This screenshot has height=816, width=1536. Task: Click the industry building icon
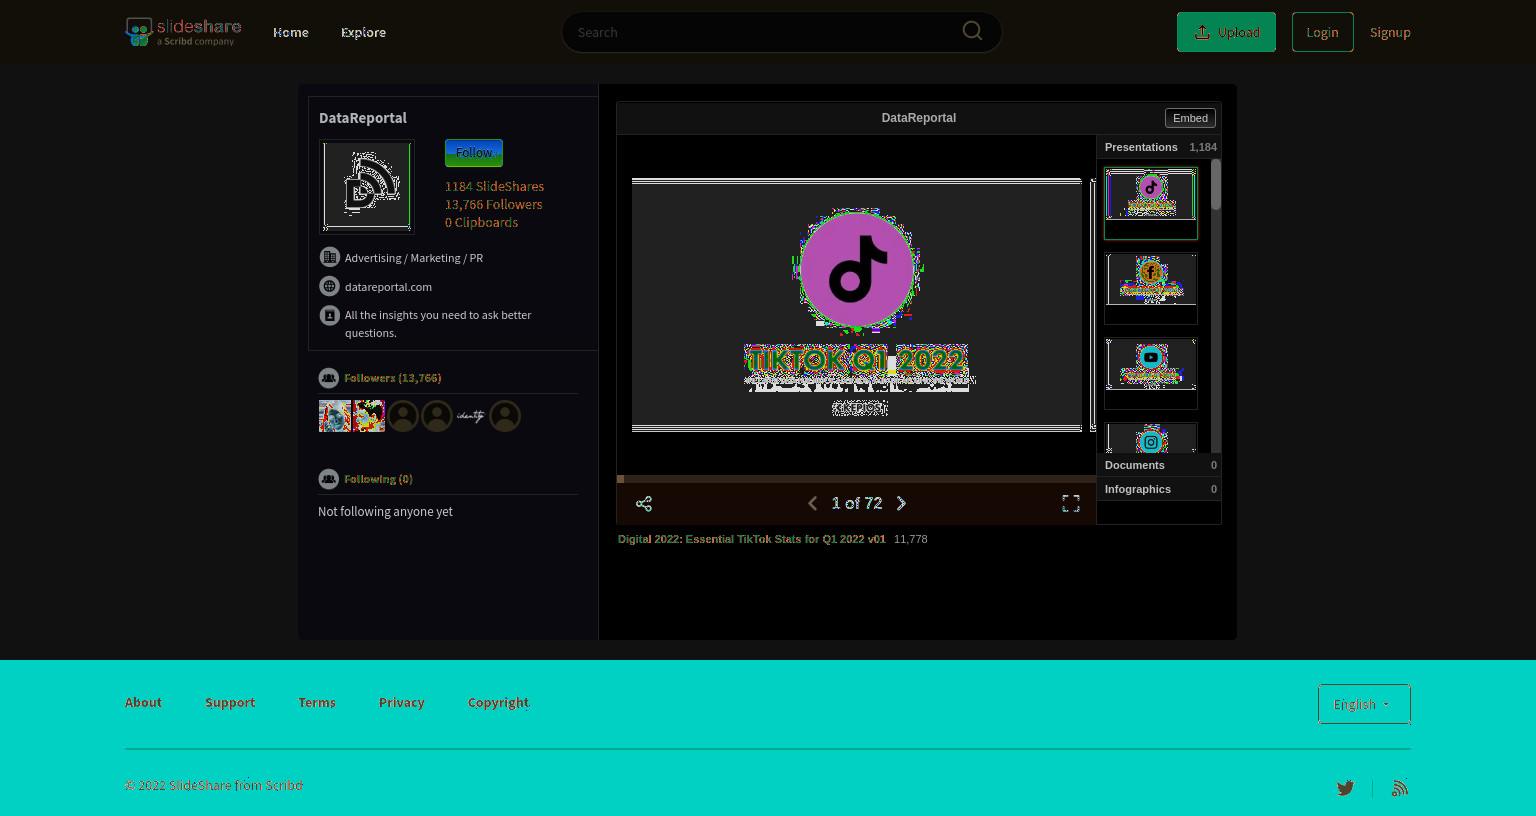[x=329, y=257]
